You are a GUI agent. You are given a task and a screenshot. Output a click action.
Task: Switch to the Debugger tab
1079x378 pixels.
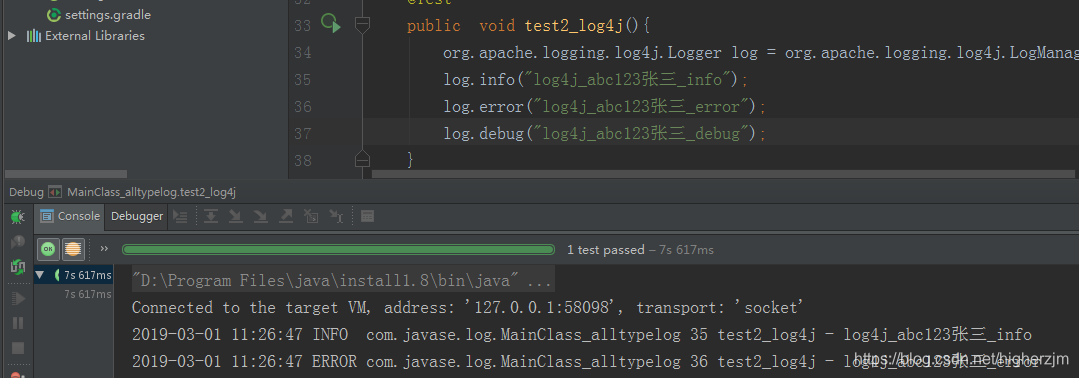point(137,216)
